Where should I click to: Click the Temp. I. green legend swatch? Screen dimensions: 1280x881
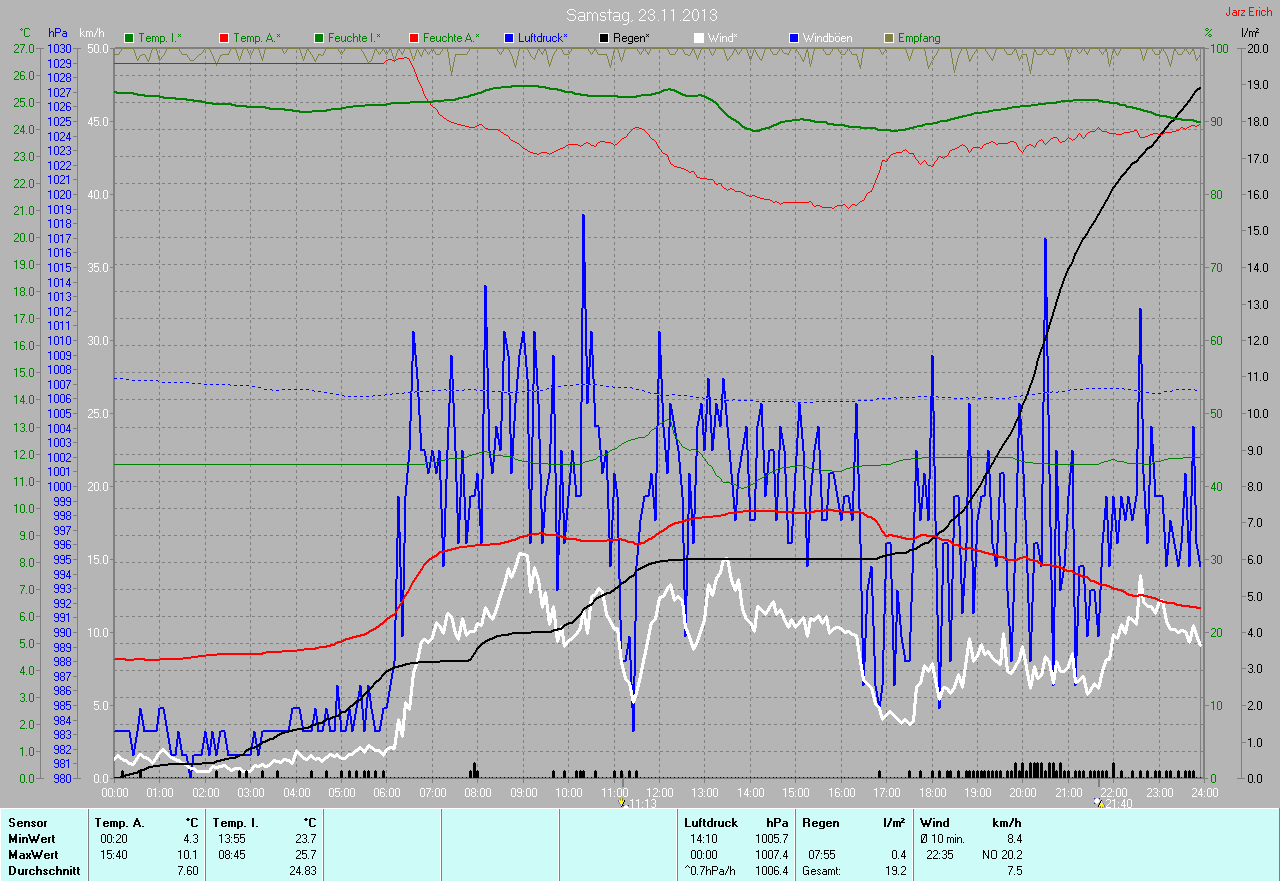pos(129,38)
